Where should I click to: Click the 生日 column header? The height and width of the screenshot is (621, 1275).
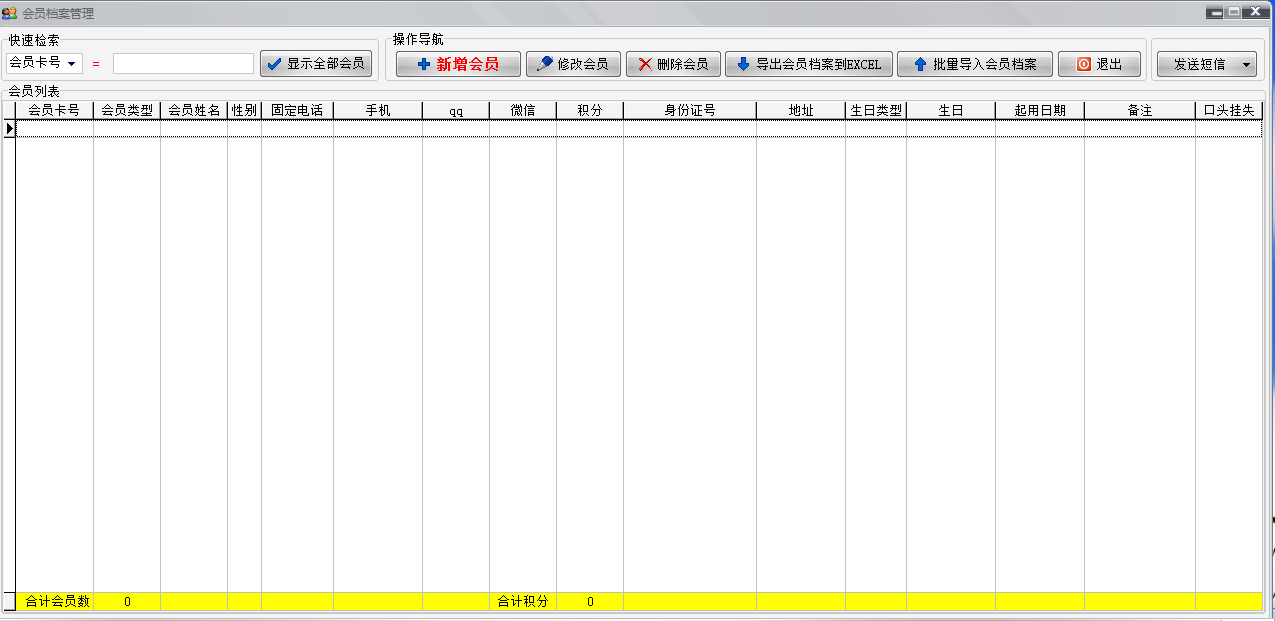click(x=951, y=110)
